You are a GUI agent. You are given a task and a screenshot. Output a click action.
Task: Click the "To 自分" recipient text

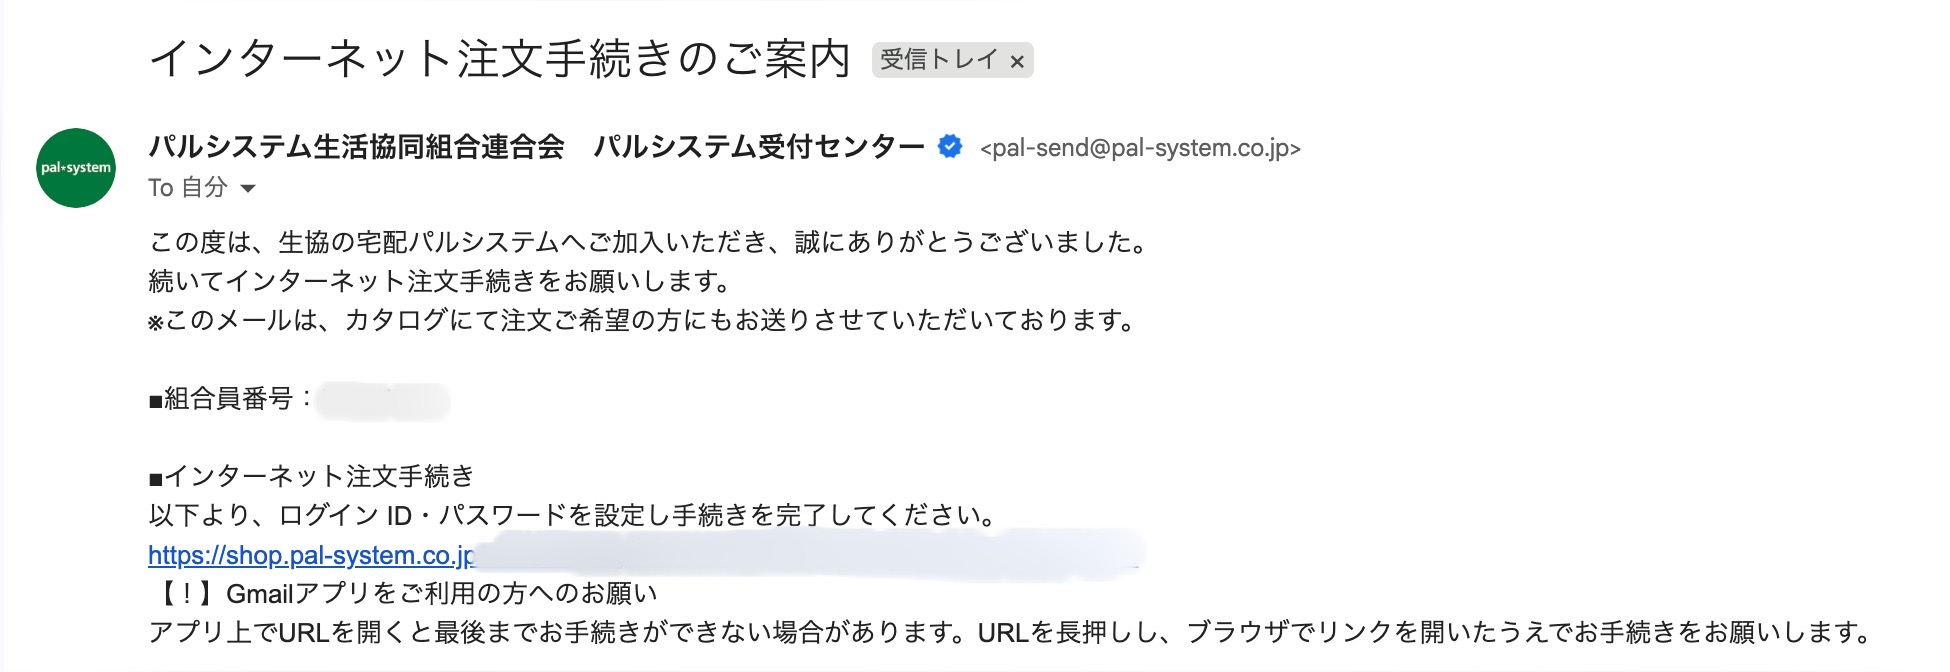[188, 188]
